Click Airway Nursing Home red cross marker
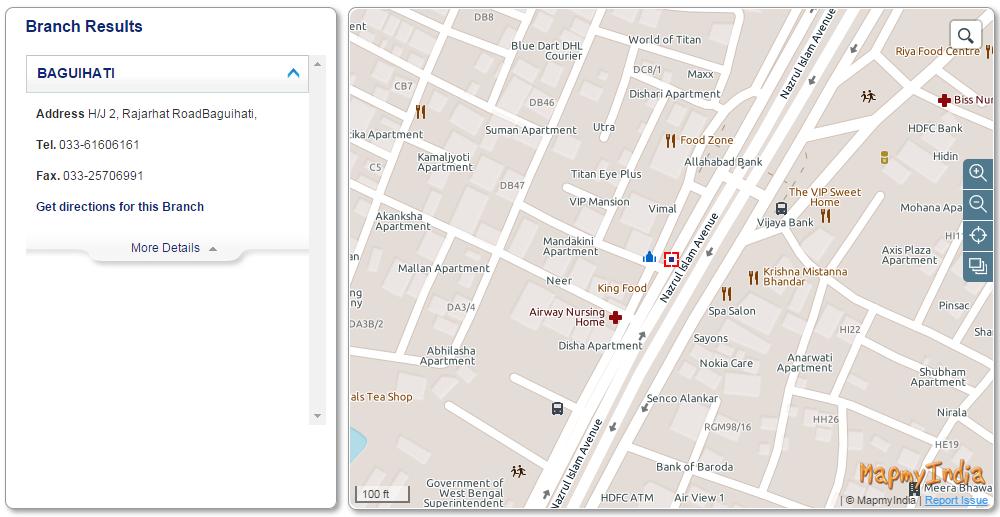The height and width of the screenshot is (517, 1000). pyautogui.click(x=616, y=317)
